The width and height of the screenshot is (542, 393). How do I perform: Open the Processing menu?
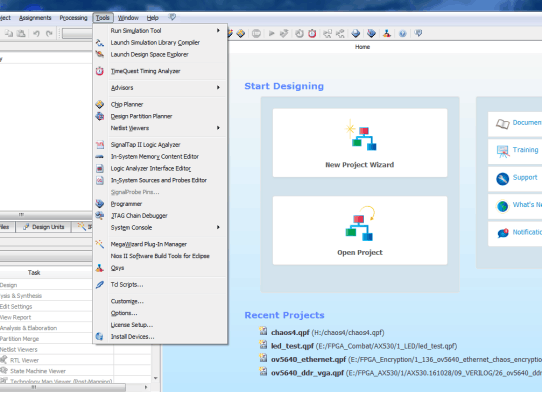coord(73,18)
